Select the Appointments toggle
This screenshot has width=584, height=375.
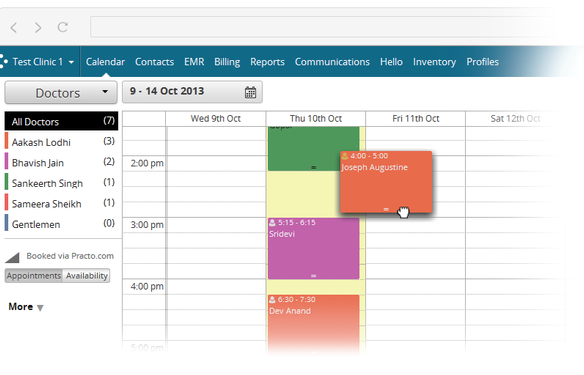click(34, 276)
